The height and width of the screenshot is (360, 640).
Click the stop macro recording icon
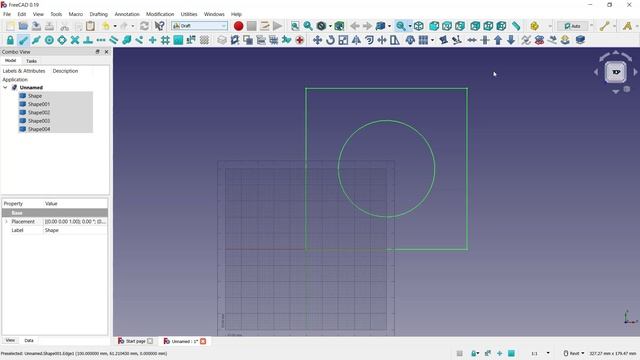pos(252,26)
